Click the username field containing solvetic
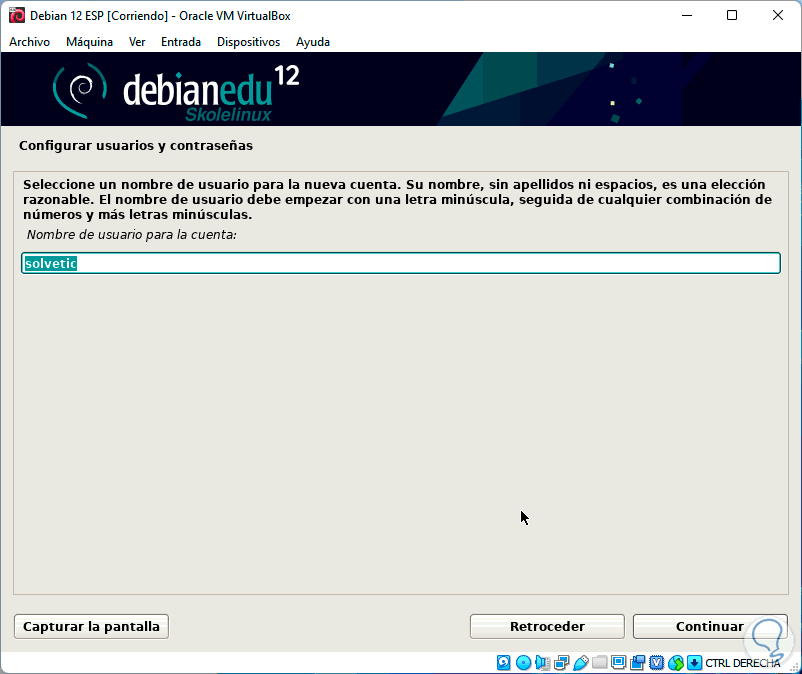This screenshot has height=674, width=802. (x=401, y=263)
